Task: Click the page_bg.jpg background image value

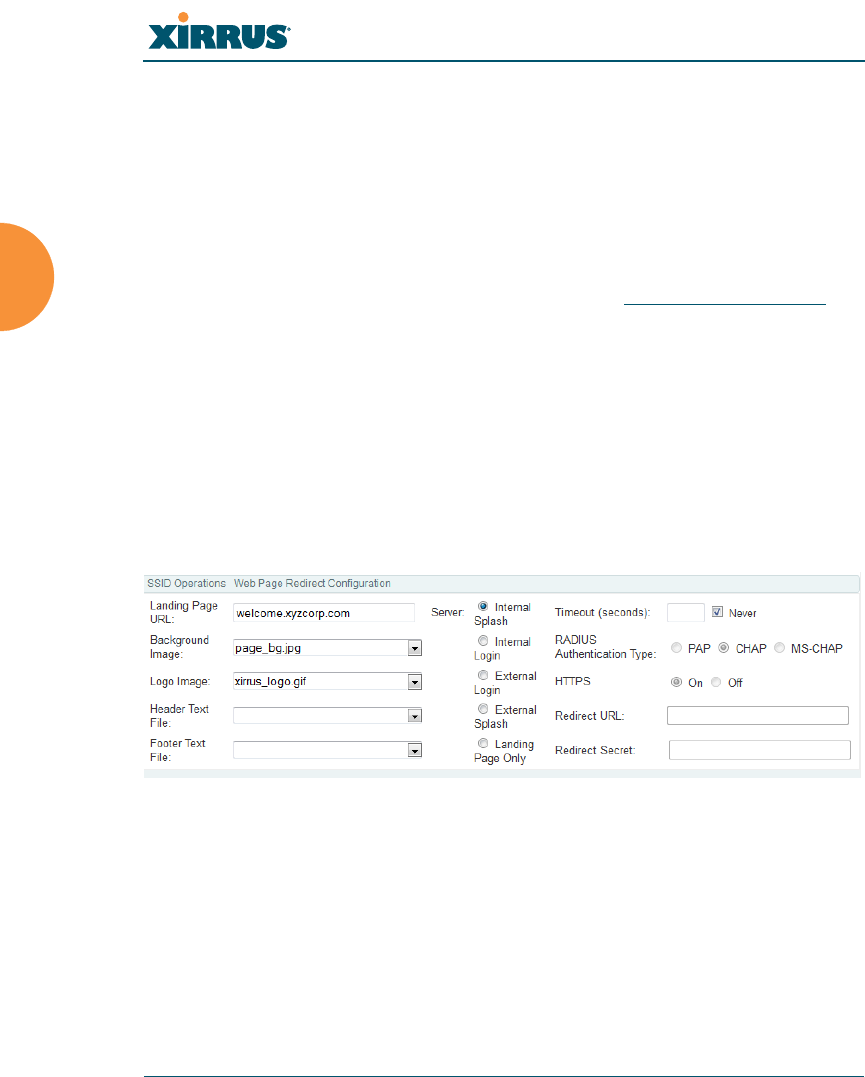Action: click(x=268, y=648)
